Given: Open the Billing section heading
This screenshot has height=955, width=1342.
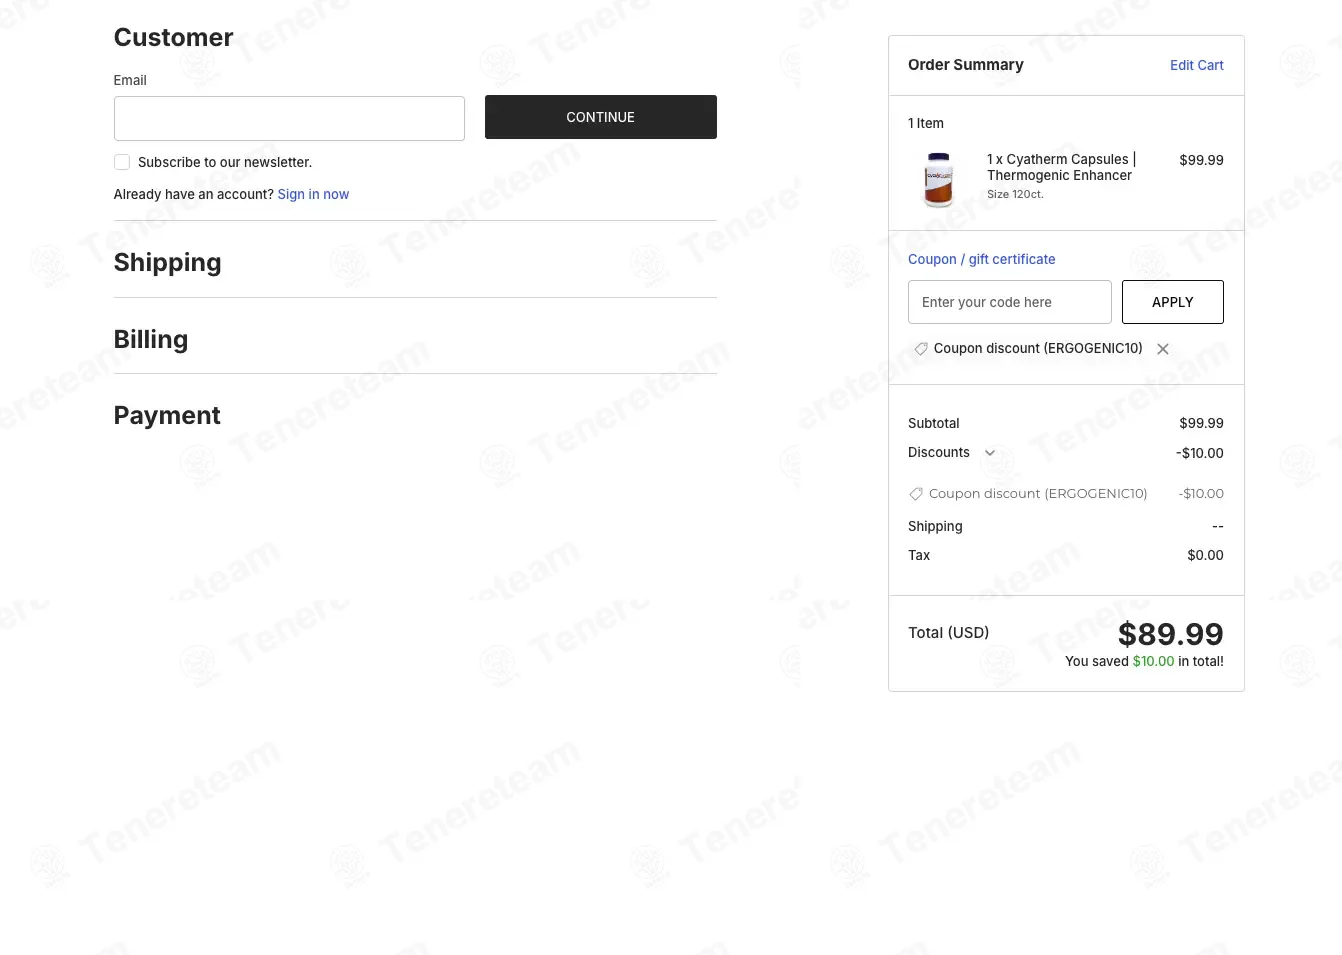Looking at the screenshot, I should 151,339.
